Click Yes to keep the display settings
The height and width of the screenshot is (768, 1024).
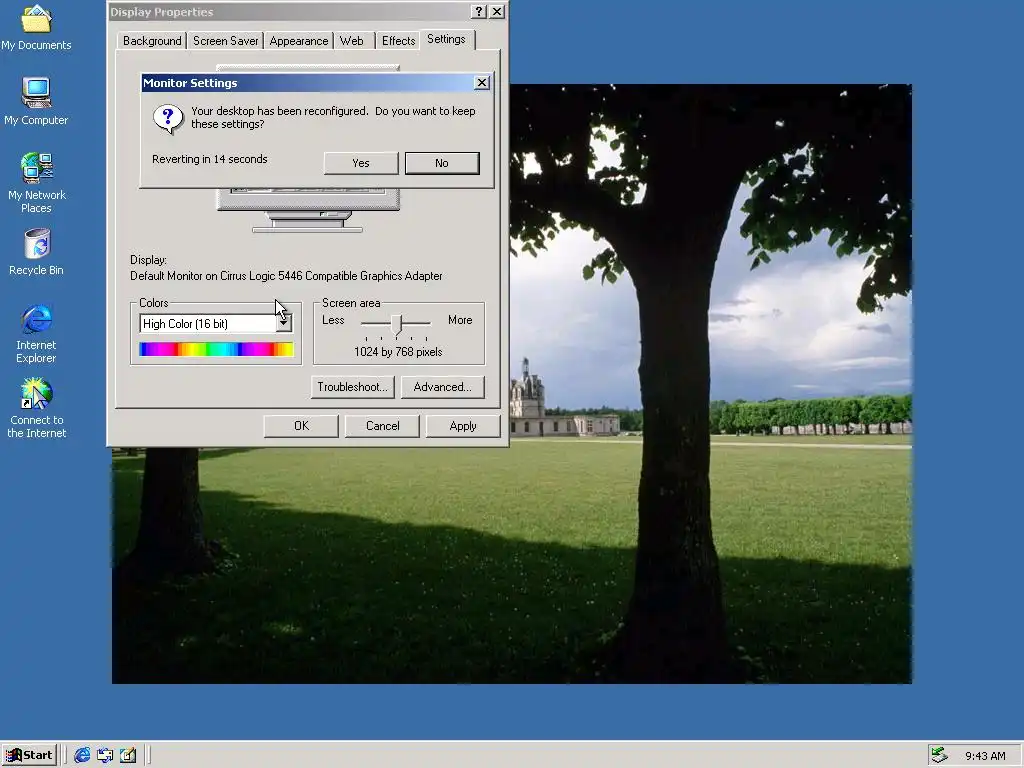360,163
